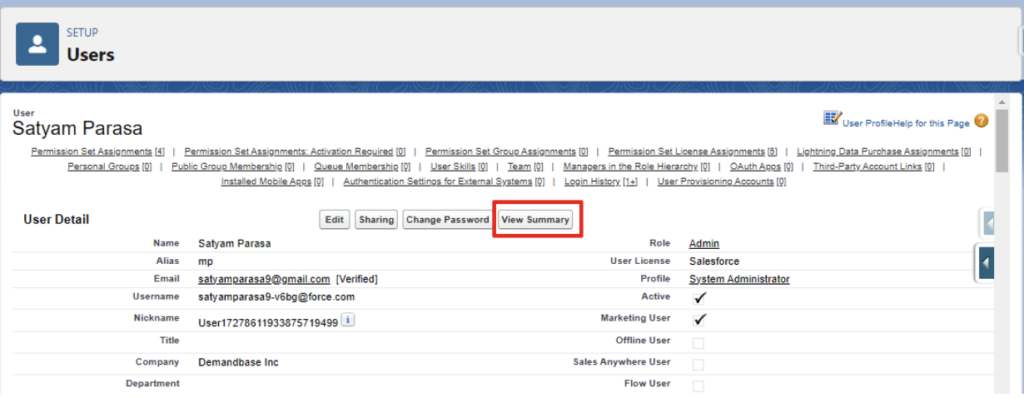Click the Nickname info icon

(348, 320)
